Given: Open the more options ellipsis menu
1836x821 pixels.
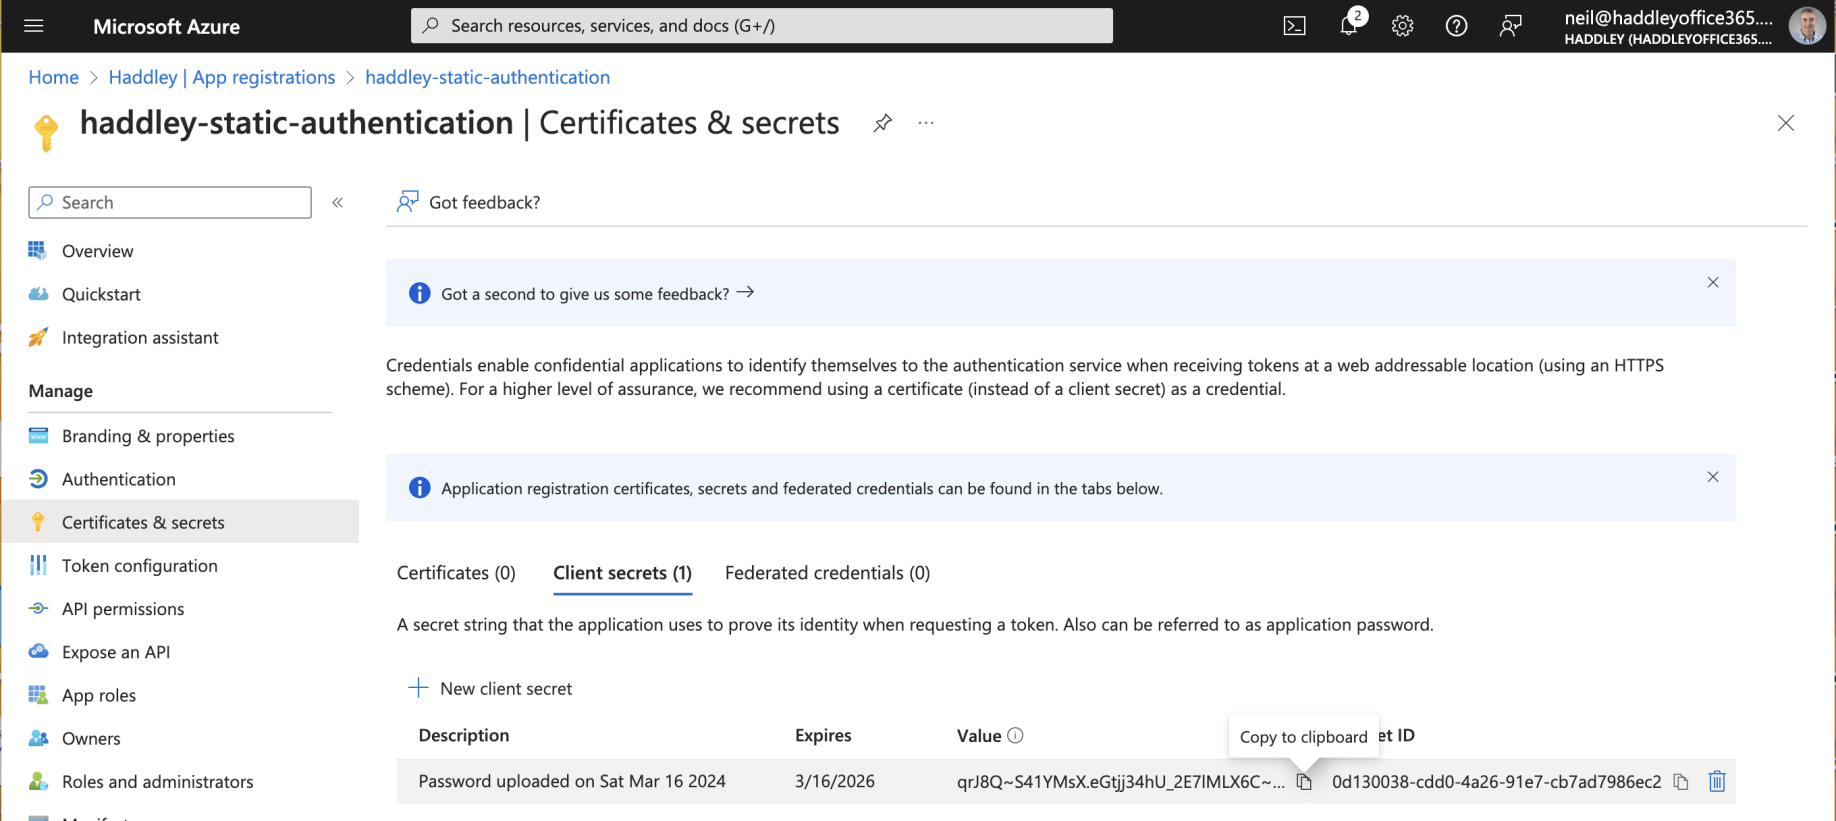Looking at the screenshot, I should coord(926,123).
